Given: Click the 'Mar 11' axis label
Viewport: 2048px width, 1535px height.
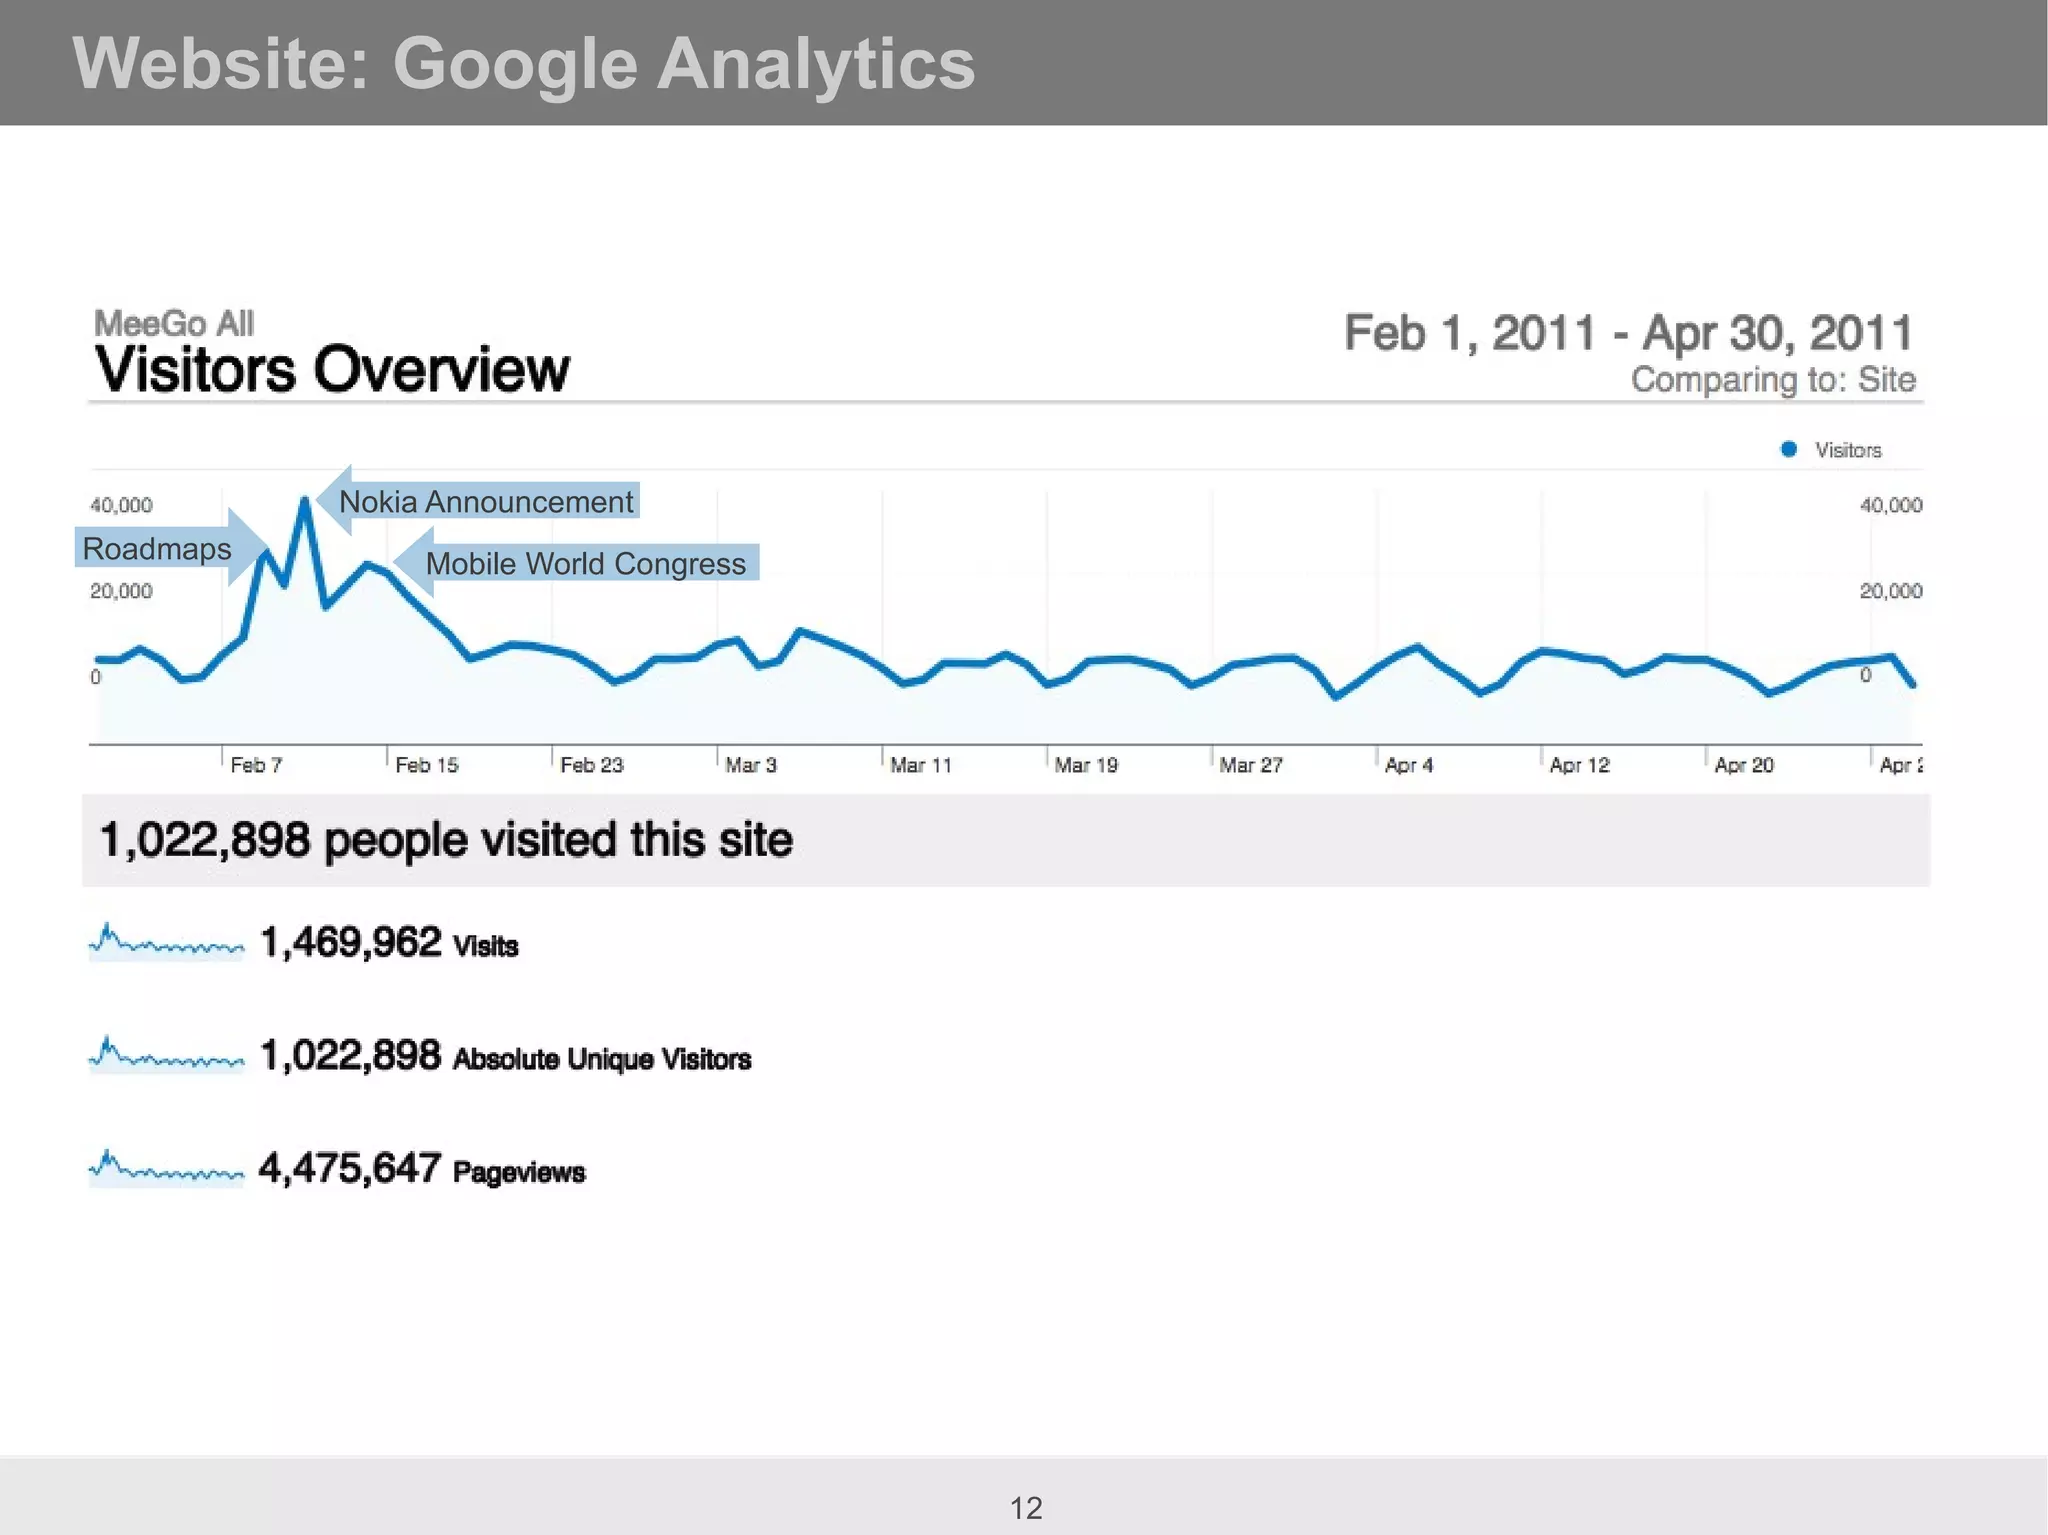Looking at the screenshot, I should click(x=920, y=765).
